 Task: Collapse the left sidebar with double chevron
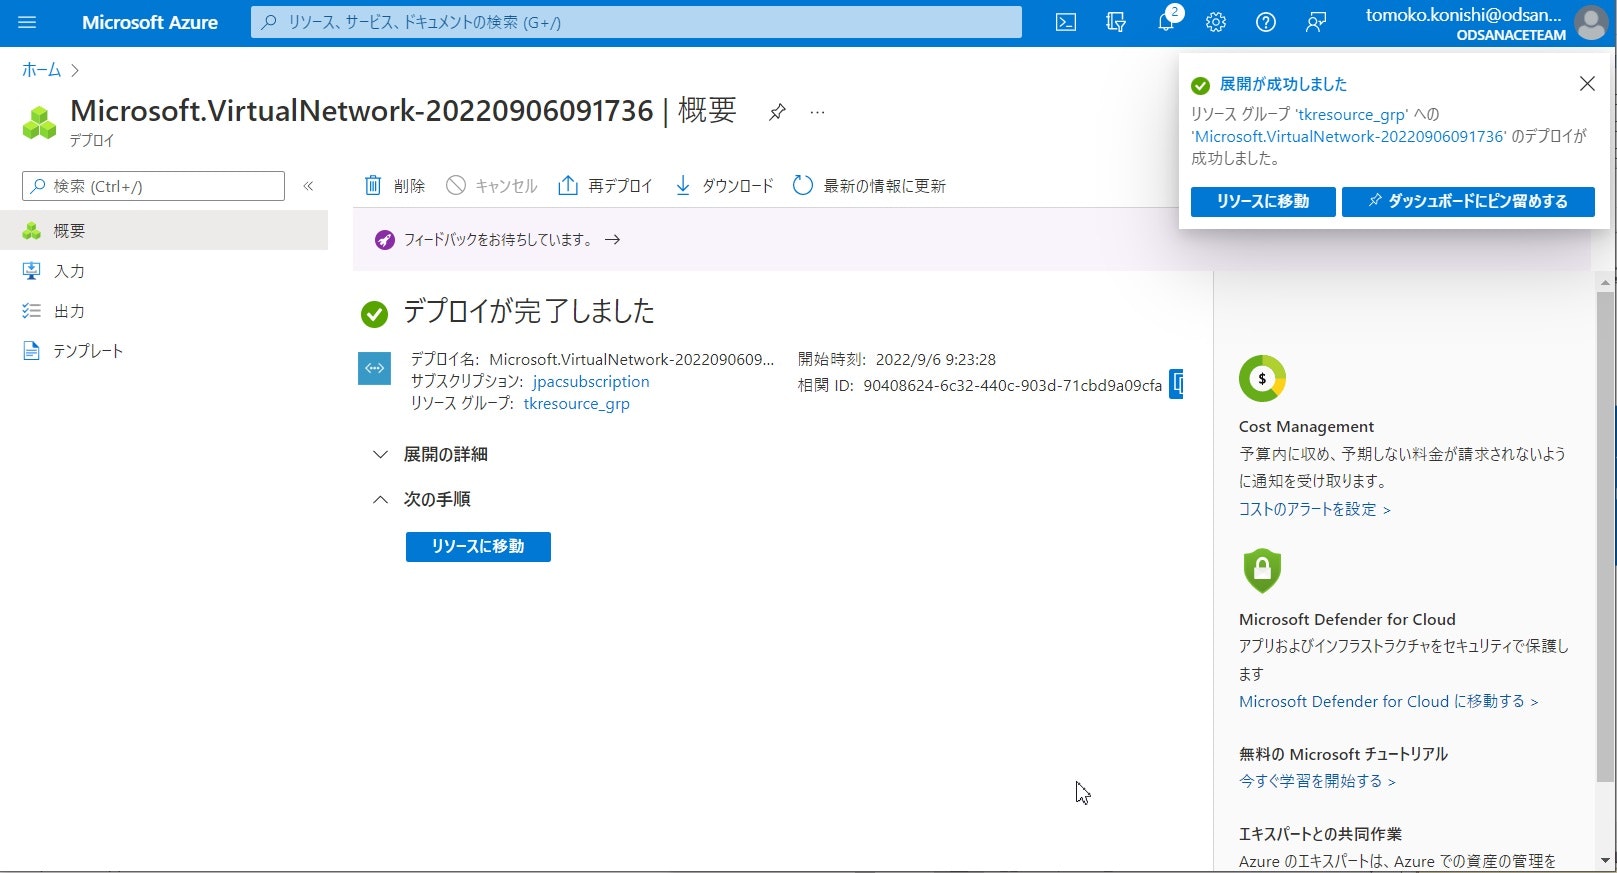point(309,186)
